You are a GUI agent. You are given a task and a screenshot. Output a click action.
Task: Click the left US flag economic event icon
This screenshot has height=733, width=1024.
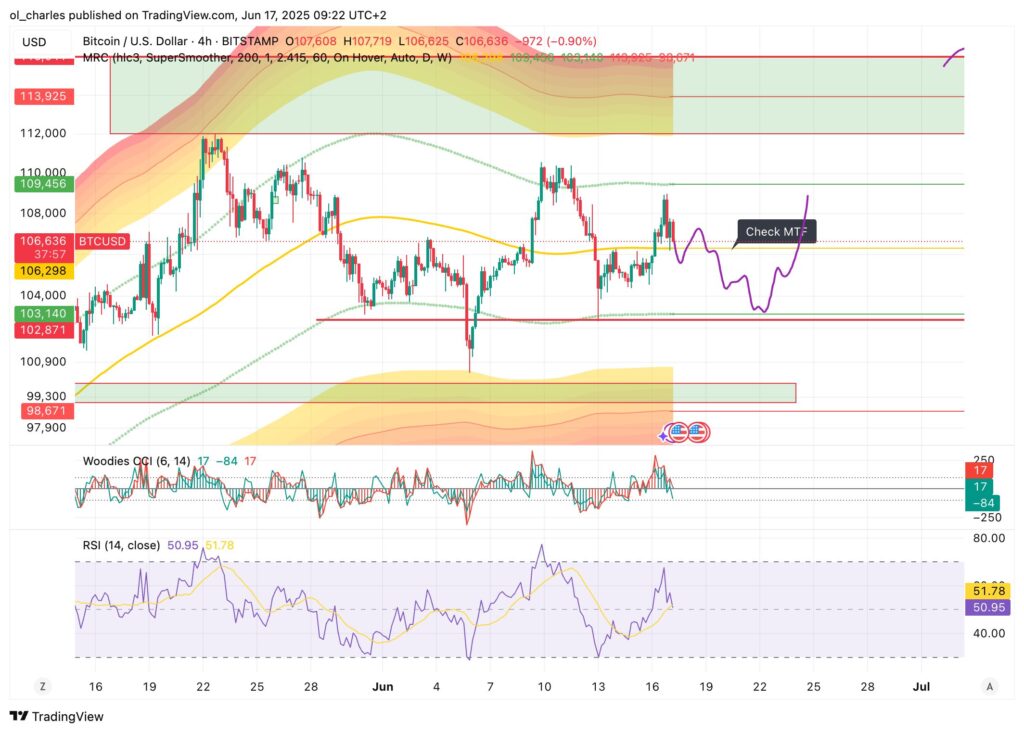click(679, 432)
